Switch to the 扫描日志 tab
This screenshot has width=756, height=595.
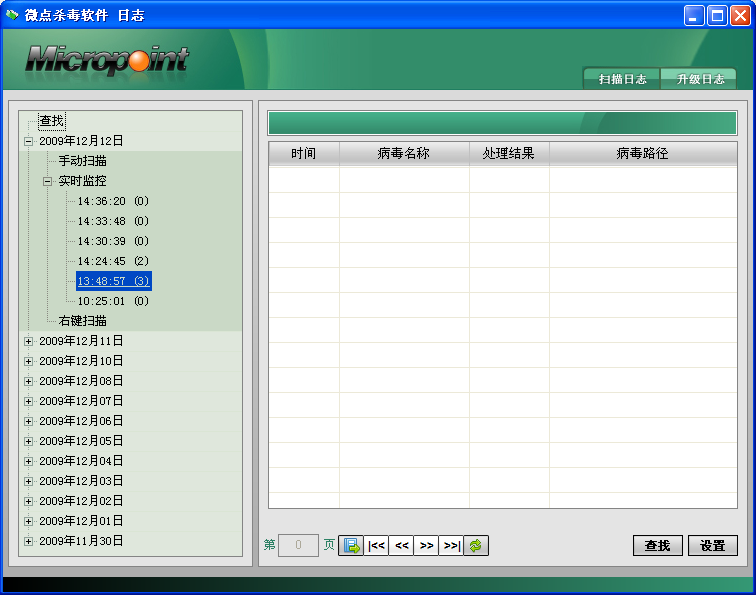pos(622,79)
